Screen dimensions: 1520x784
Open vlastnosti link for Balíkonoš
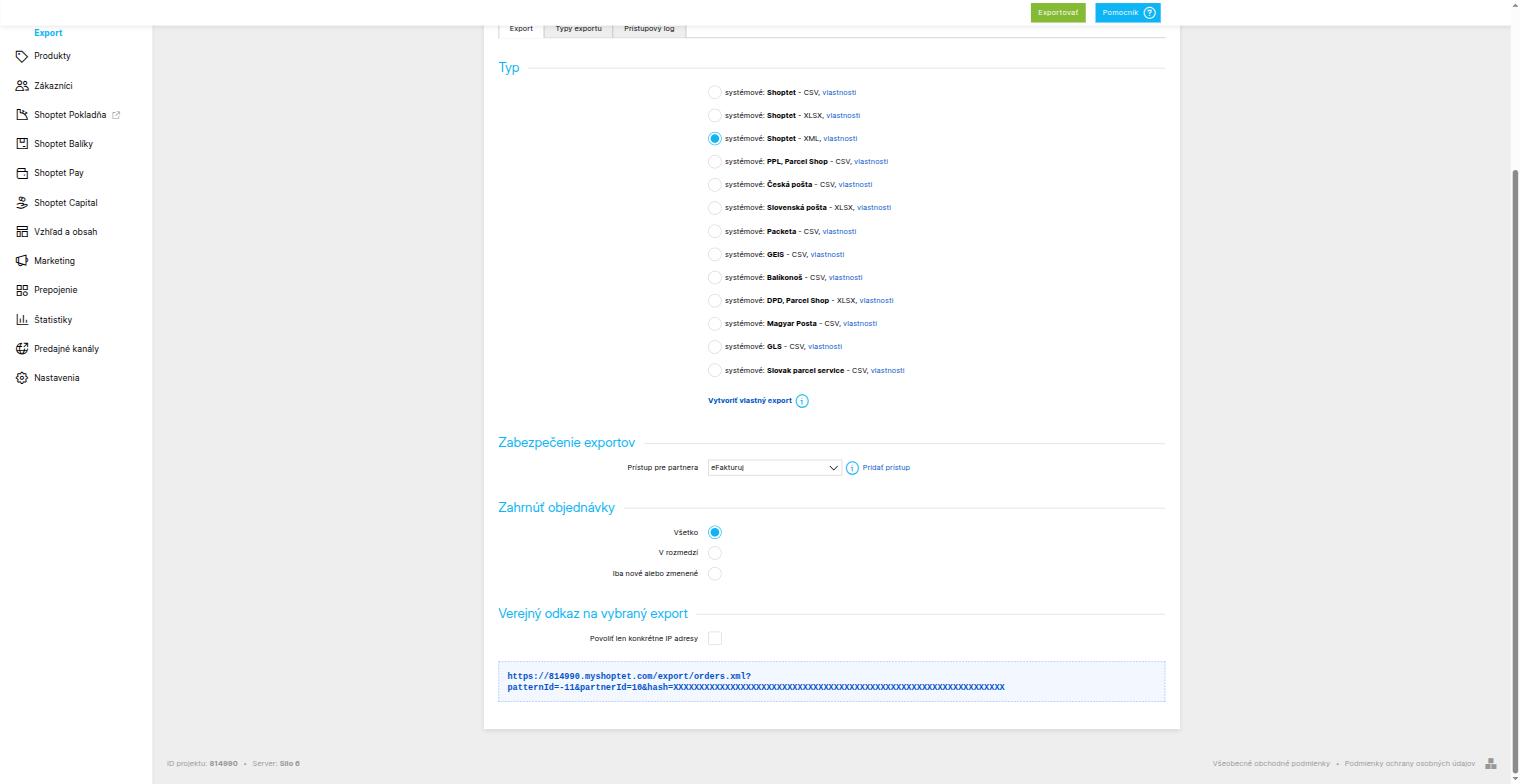point(845,278)
